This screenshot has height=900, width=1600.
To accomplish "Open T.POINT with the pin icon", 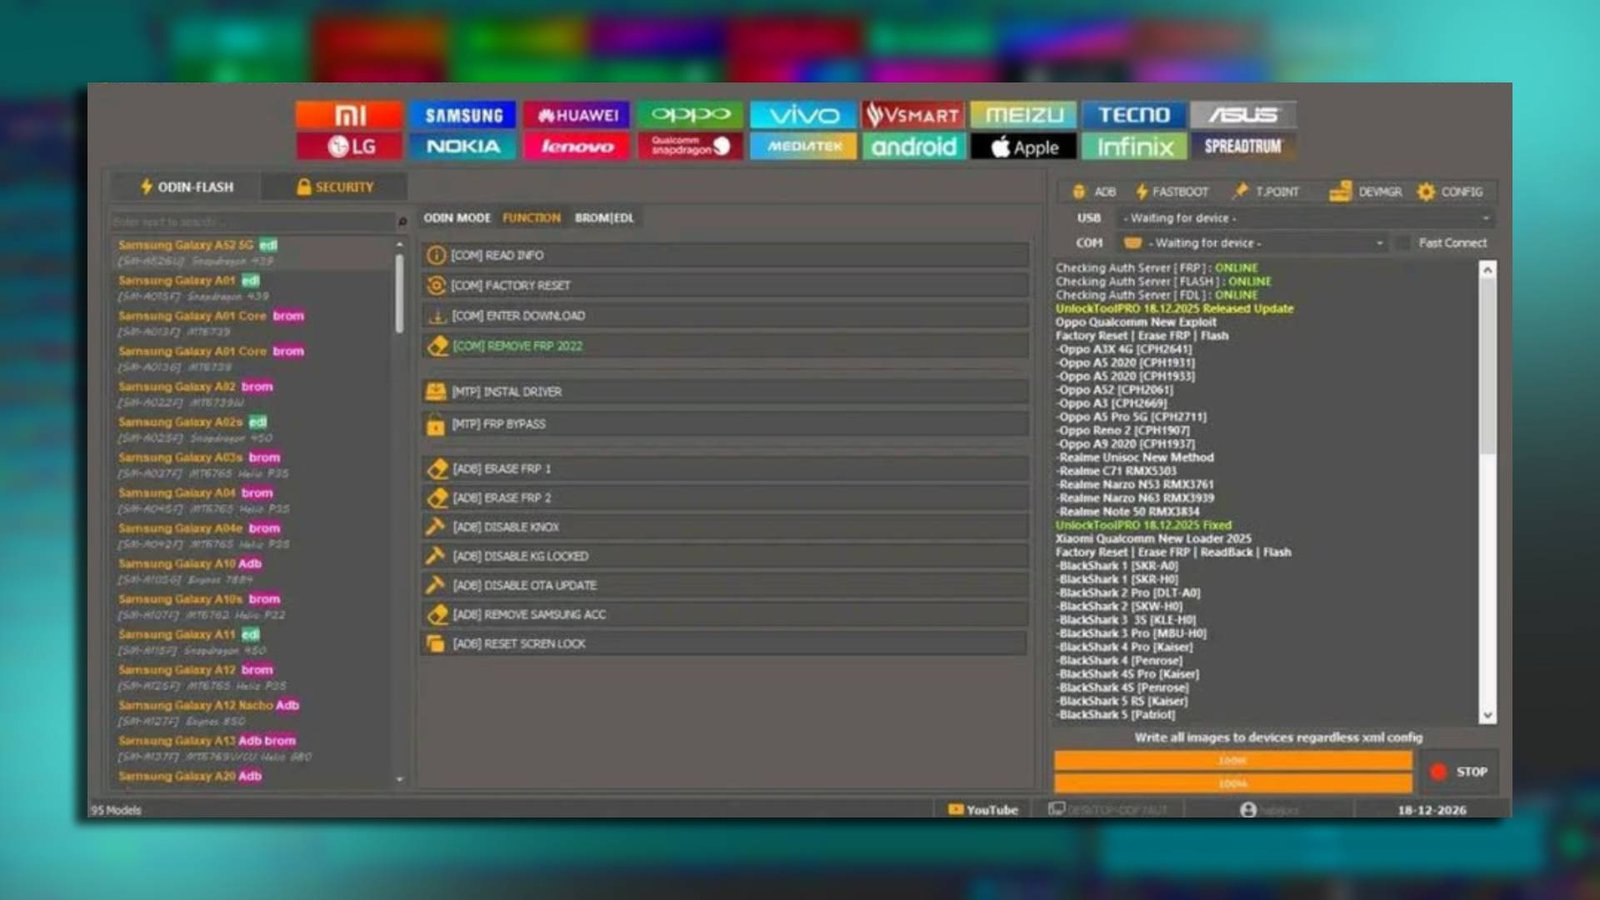I will (x=1242, y=191).
